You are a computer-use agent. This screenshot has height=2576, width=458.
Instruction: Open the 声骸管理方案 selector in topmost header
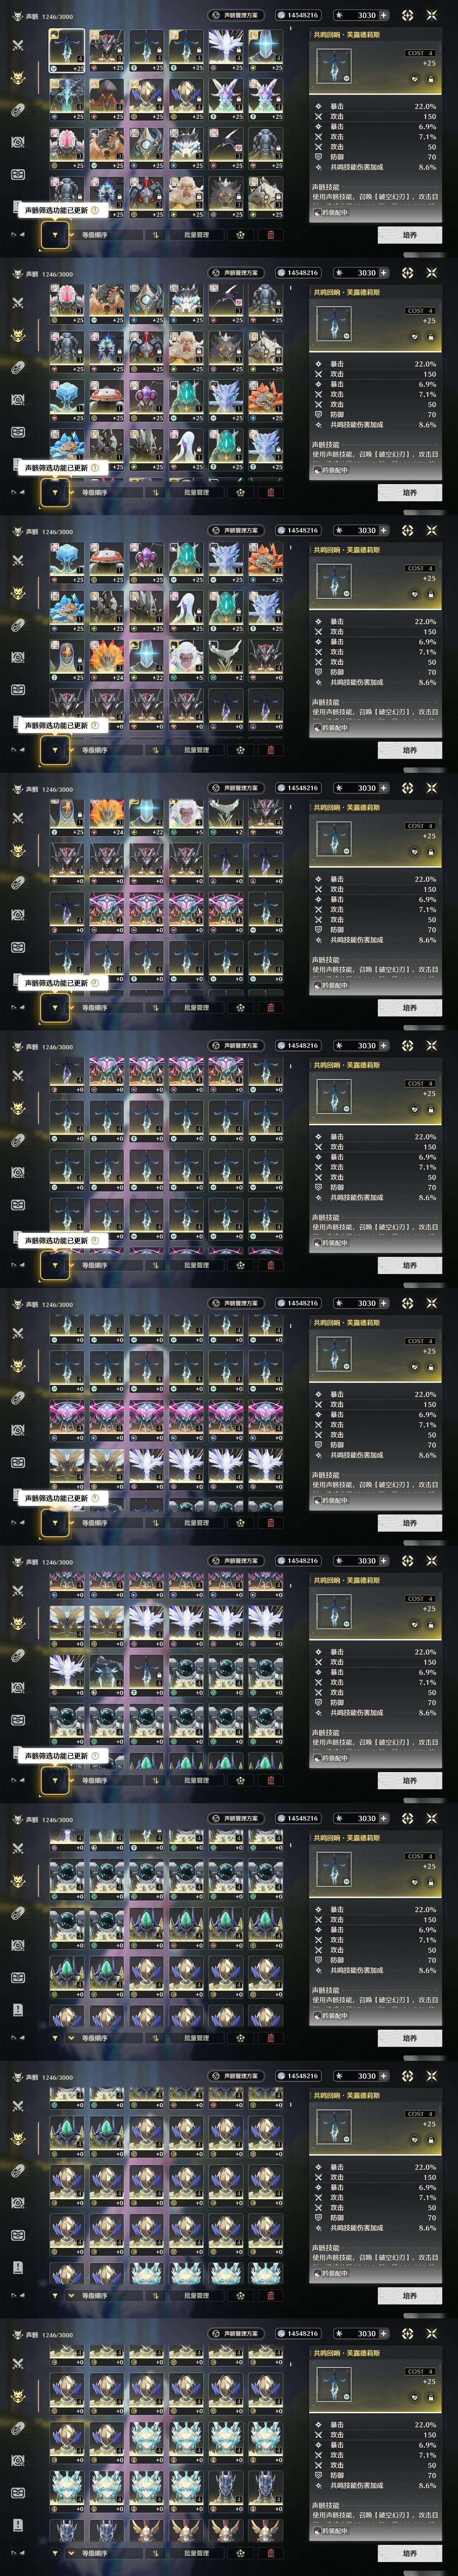[x=235, y=15]
